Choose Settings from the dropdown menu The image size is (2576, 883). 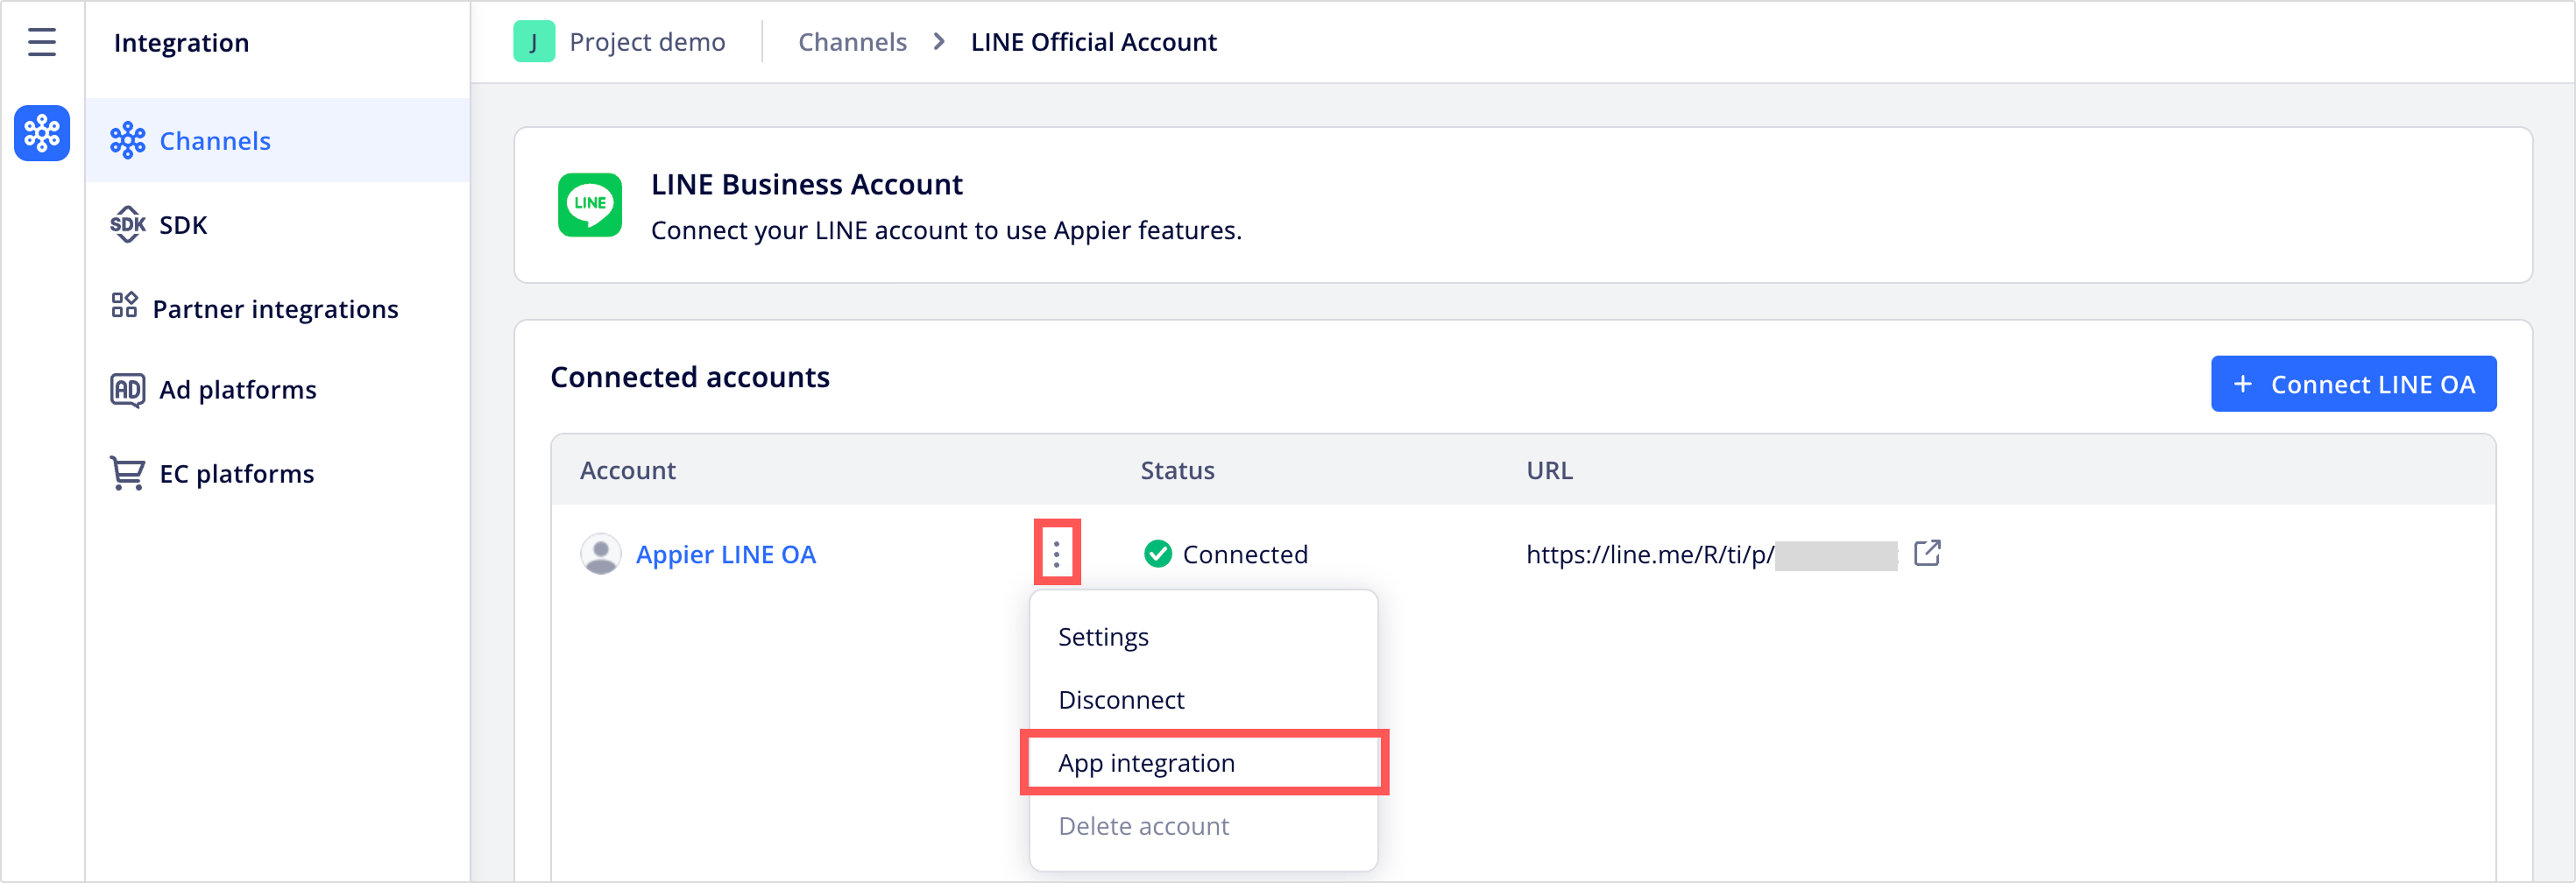[1203, 637]
